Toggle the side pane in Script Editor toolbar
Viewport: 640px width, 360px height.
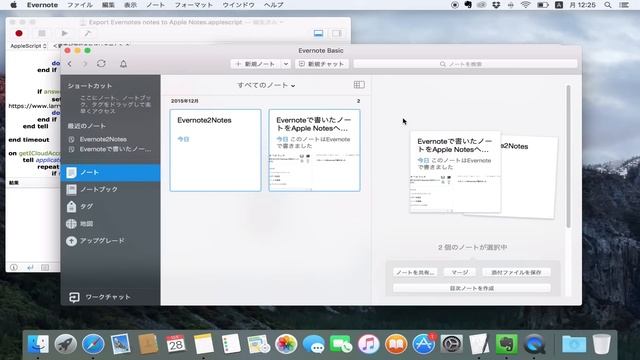337,33
